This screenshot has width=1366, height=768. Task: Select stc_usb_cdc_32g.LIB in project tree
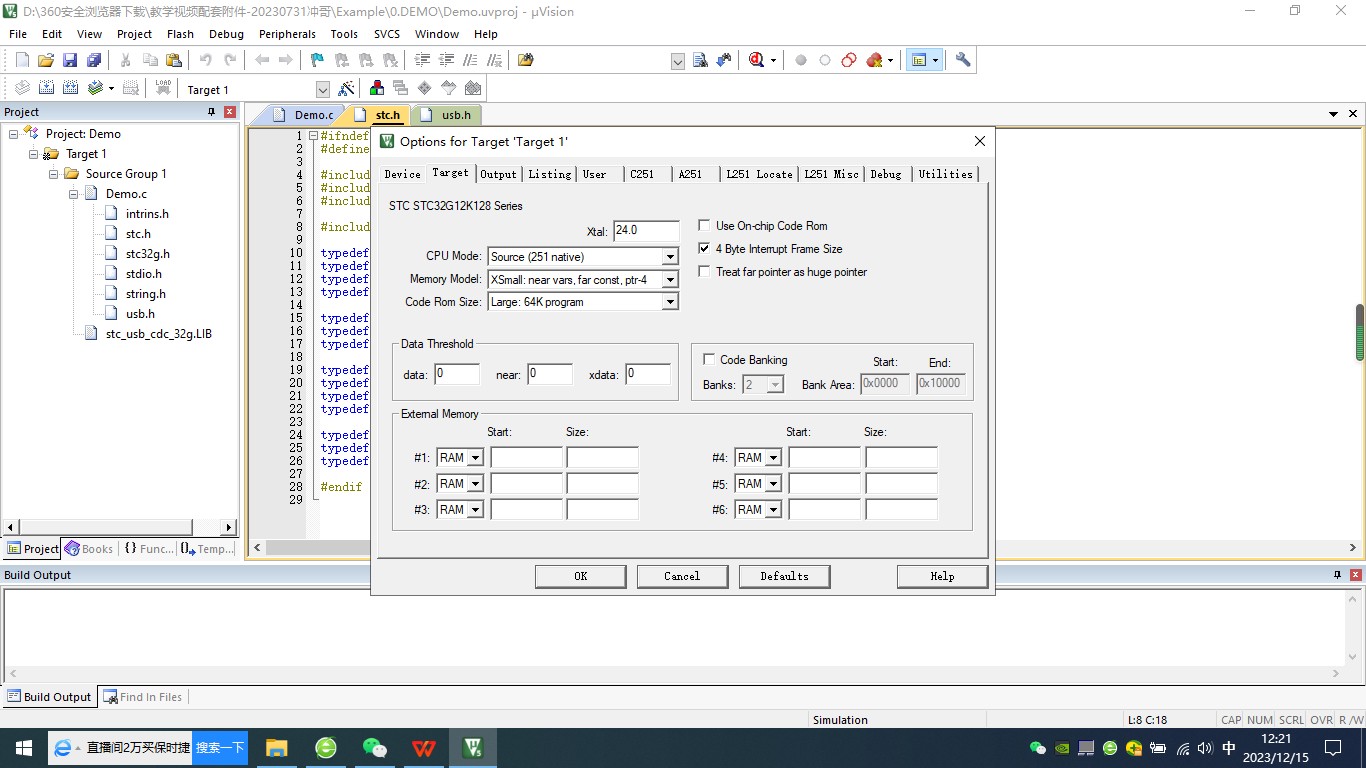[x=159, y=334]
